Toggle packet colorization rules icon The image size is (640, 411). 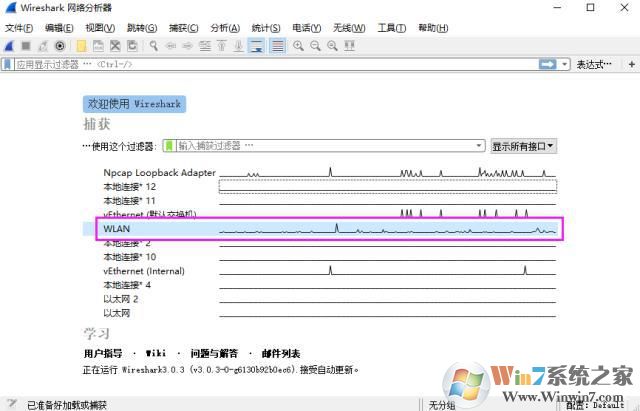coord(278,46)
